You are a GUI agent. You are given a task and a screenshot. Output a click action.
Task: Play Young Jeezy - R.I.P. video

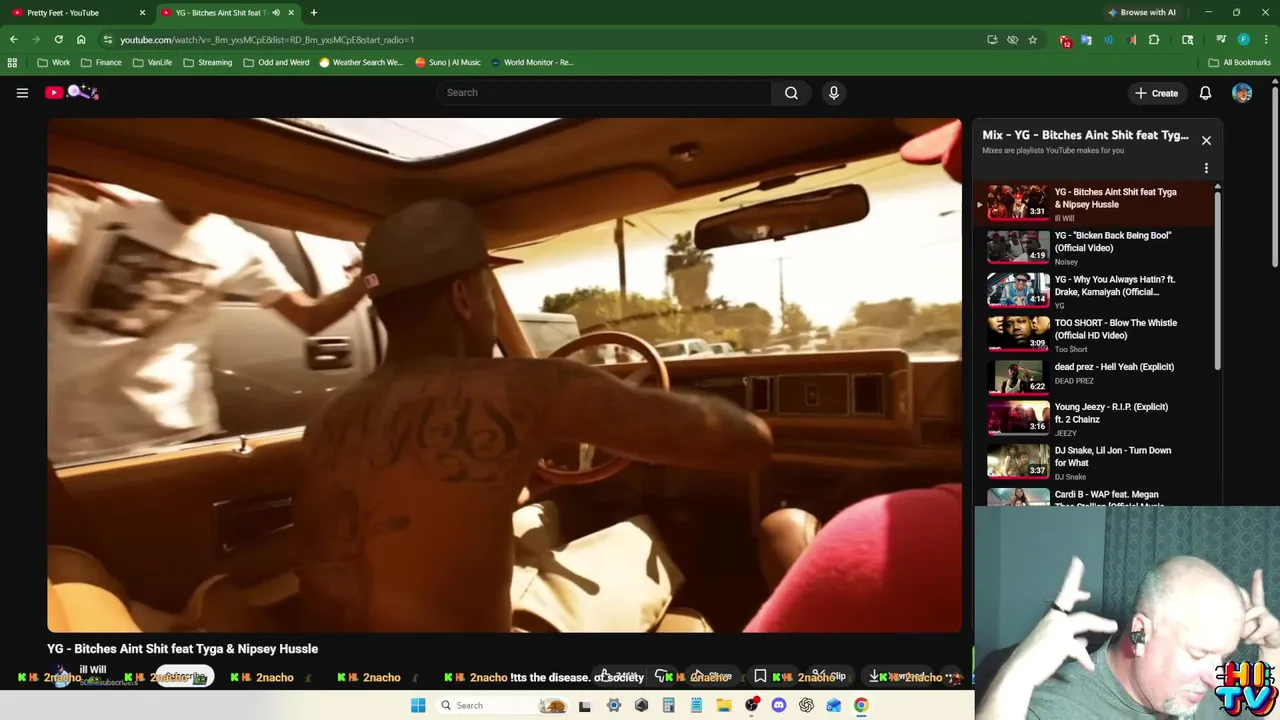1094,420
